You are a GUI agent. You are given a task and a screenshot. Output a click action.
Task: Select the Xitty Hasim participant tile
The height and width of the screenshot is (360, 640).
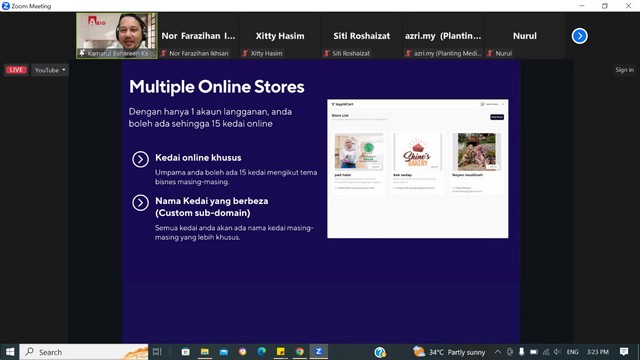(280, 36)
